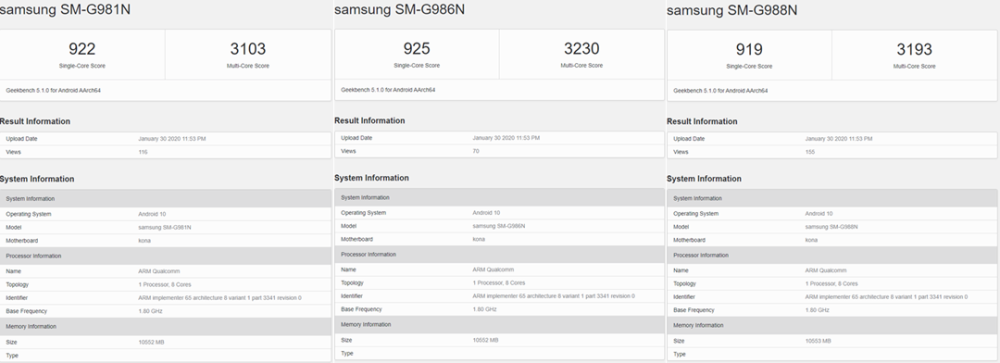Viewport: 1000px width, 363px height.
Task: Click Result Information heading for SM-G986N
Action: [x=369, y=121]
